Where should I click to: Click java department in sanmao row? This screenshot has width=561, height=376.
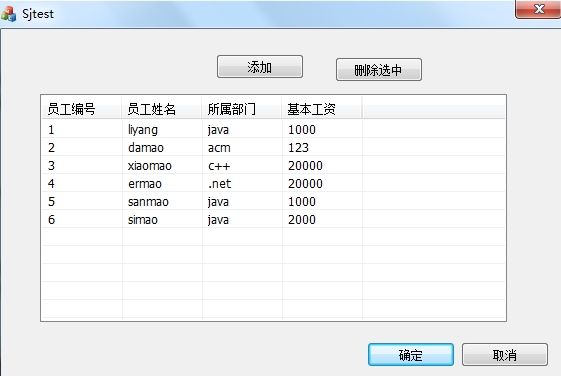click(x=243, y=201)
